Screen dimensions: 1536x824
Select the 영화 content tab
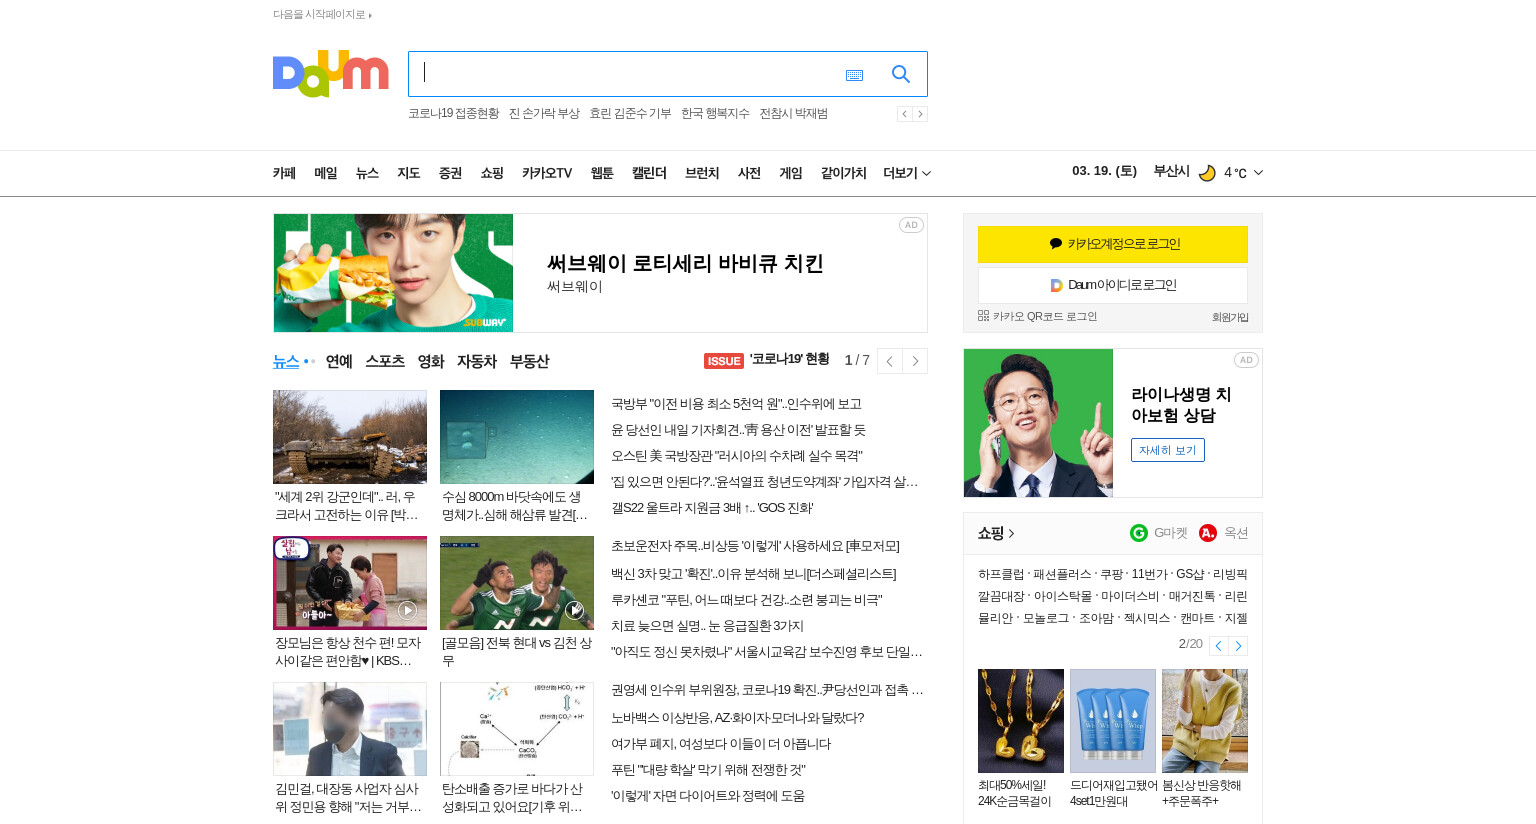click(431, 361)
